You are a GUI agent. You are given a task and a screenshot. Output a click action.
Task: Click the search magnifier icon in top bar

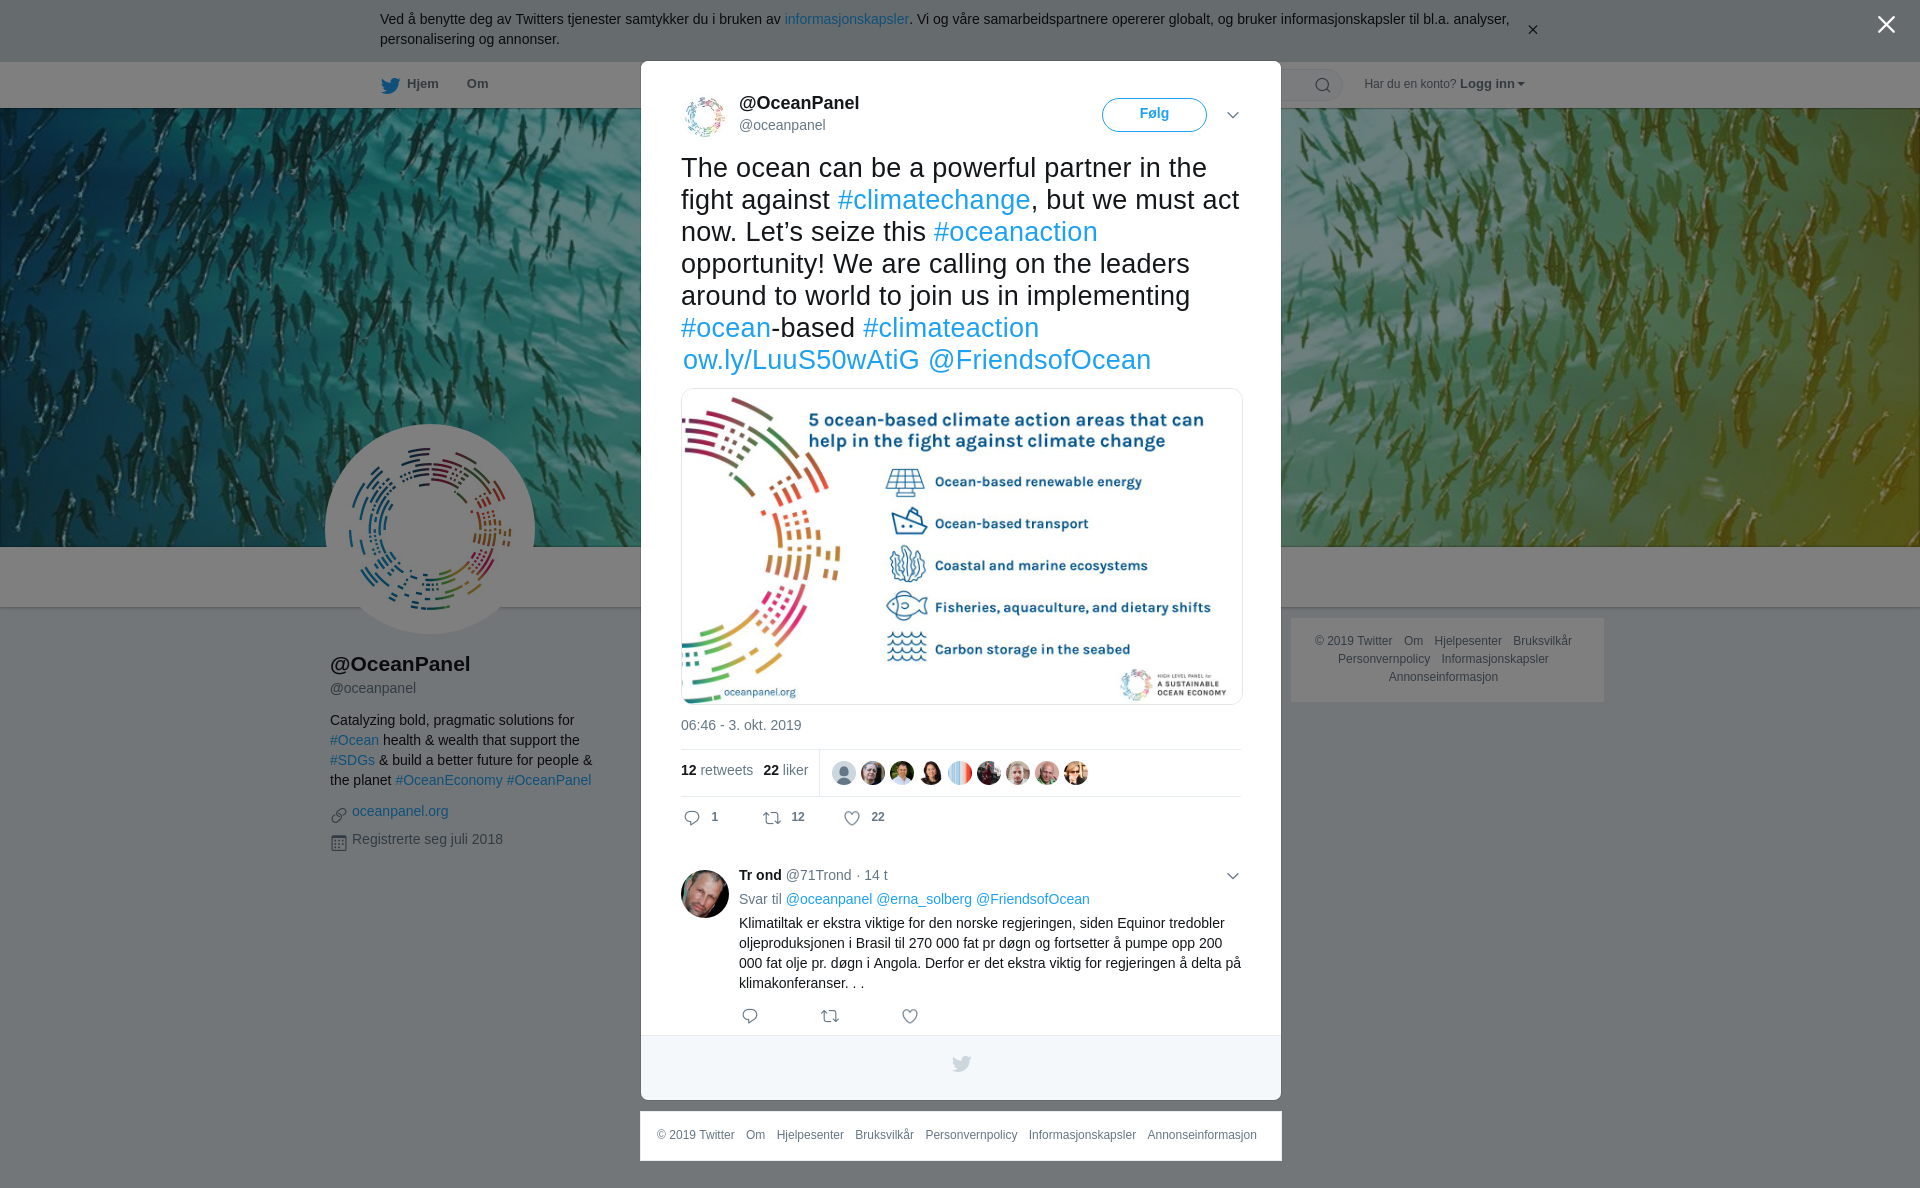click(1323, 85)
